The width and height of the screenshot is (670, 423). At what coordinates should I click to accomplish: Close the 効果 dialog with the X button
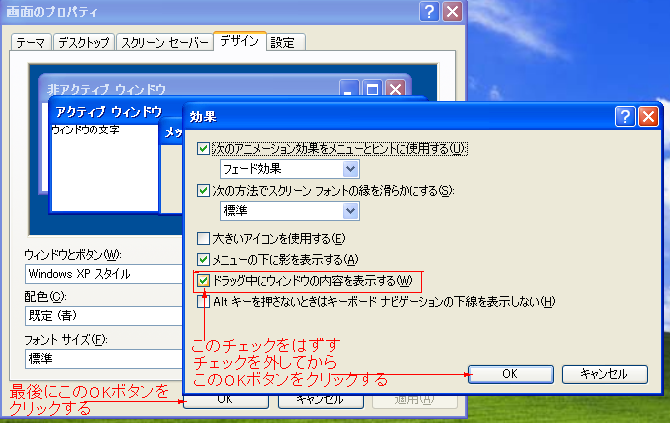pos(648,116)
